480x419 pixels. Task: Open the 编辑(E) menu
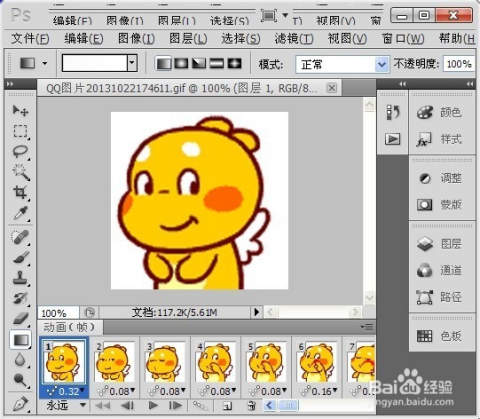coord(84,39)
